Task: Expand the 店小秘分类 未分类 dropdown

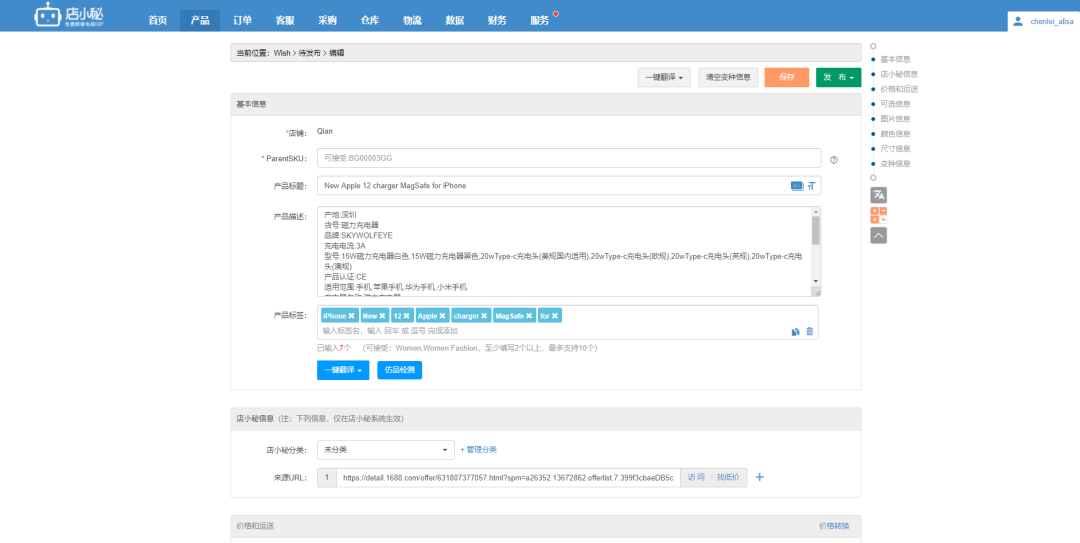Action: [x=386, y=450]
